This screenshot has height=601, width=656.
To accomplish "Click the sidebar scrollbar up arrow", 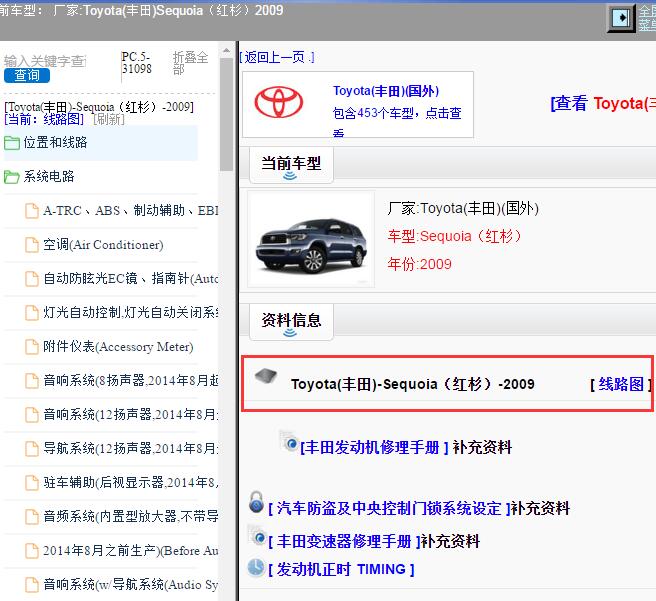I will coord(226,51).
